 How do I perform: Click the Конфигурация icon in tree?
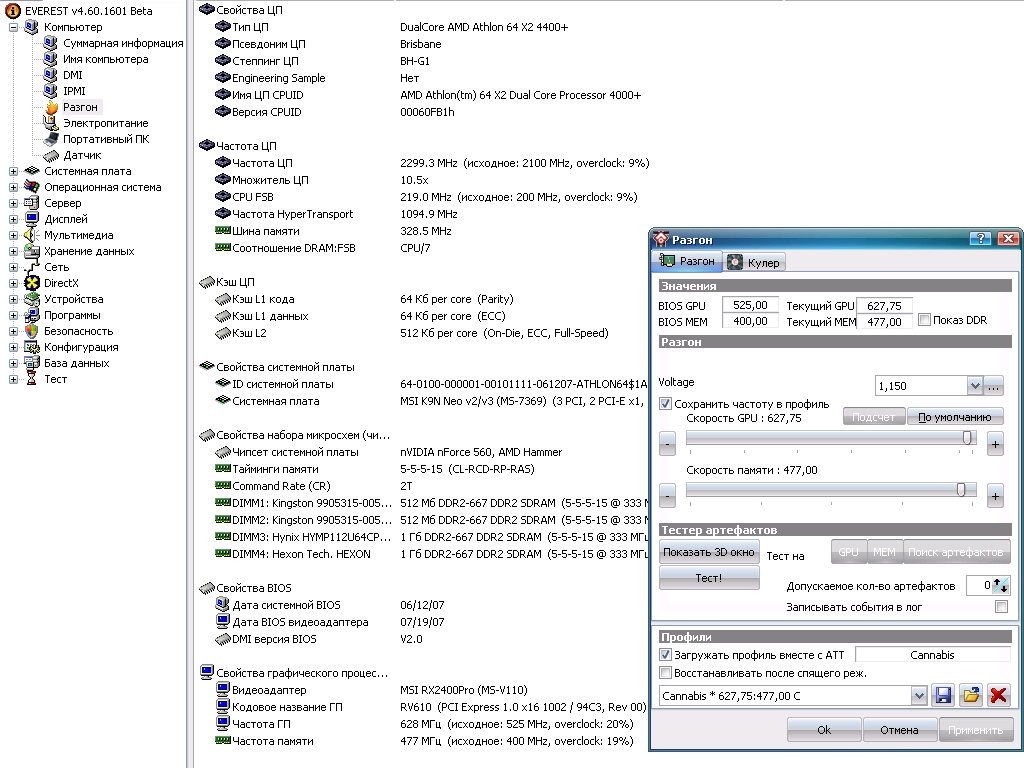coord(31,347)
